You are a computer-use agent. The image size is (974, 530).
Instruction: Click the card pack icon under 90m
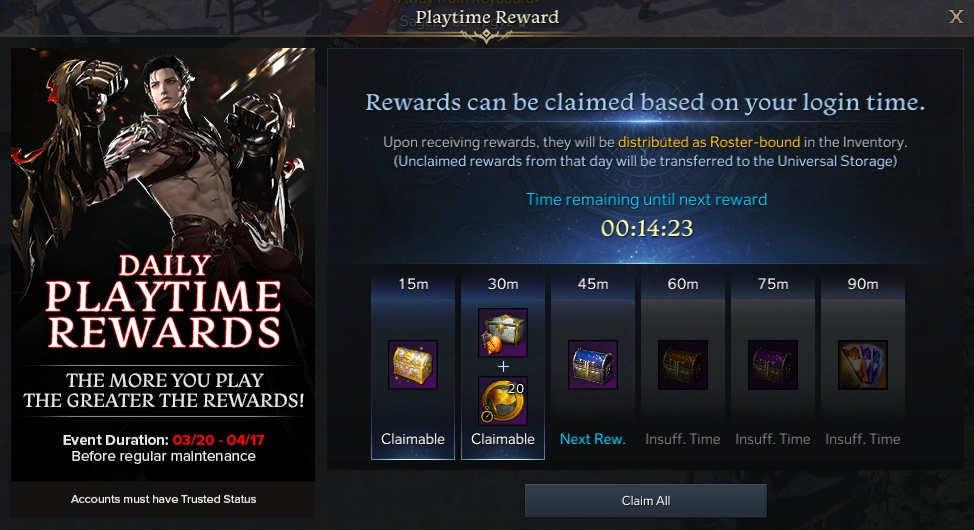863,365
